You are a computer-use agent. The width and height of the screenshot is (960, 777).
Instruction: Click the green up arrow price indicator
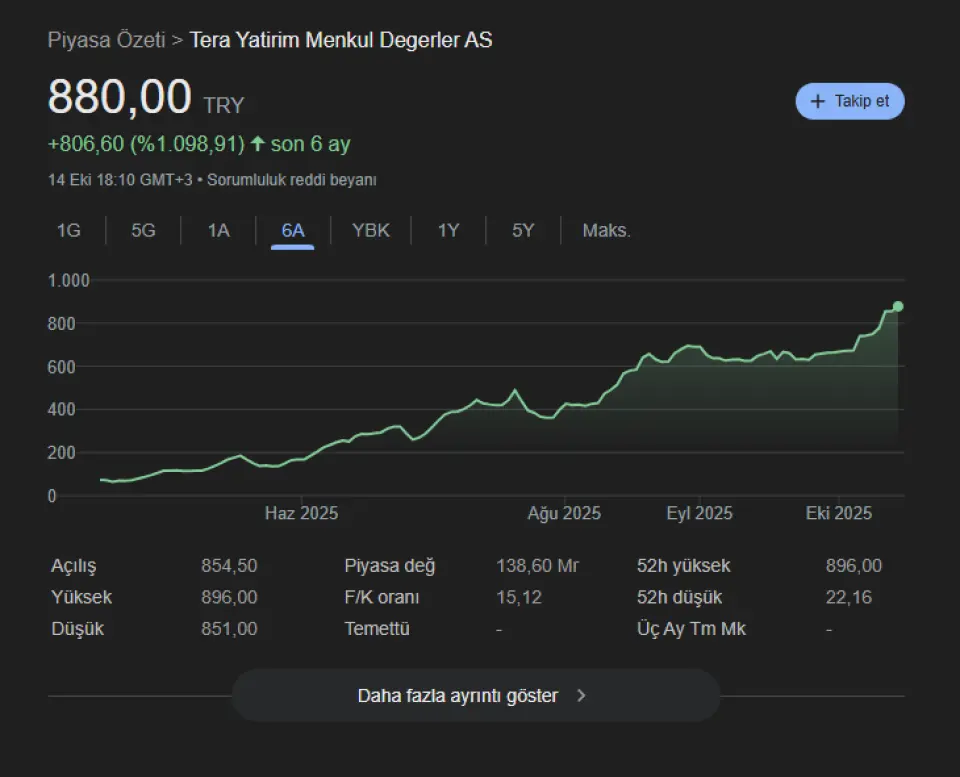(257, 144)
